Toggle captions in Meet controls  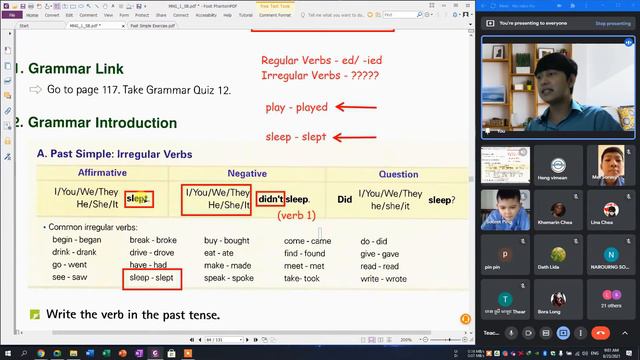(x=546, y=333)
